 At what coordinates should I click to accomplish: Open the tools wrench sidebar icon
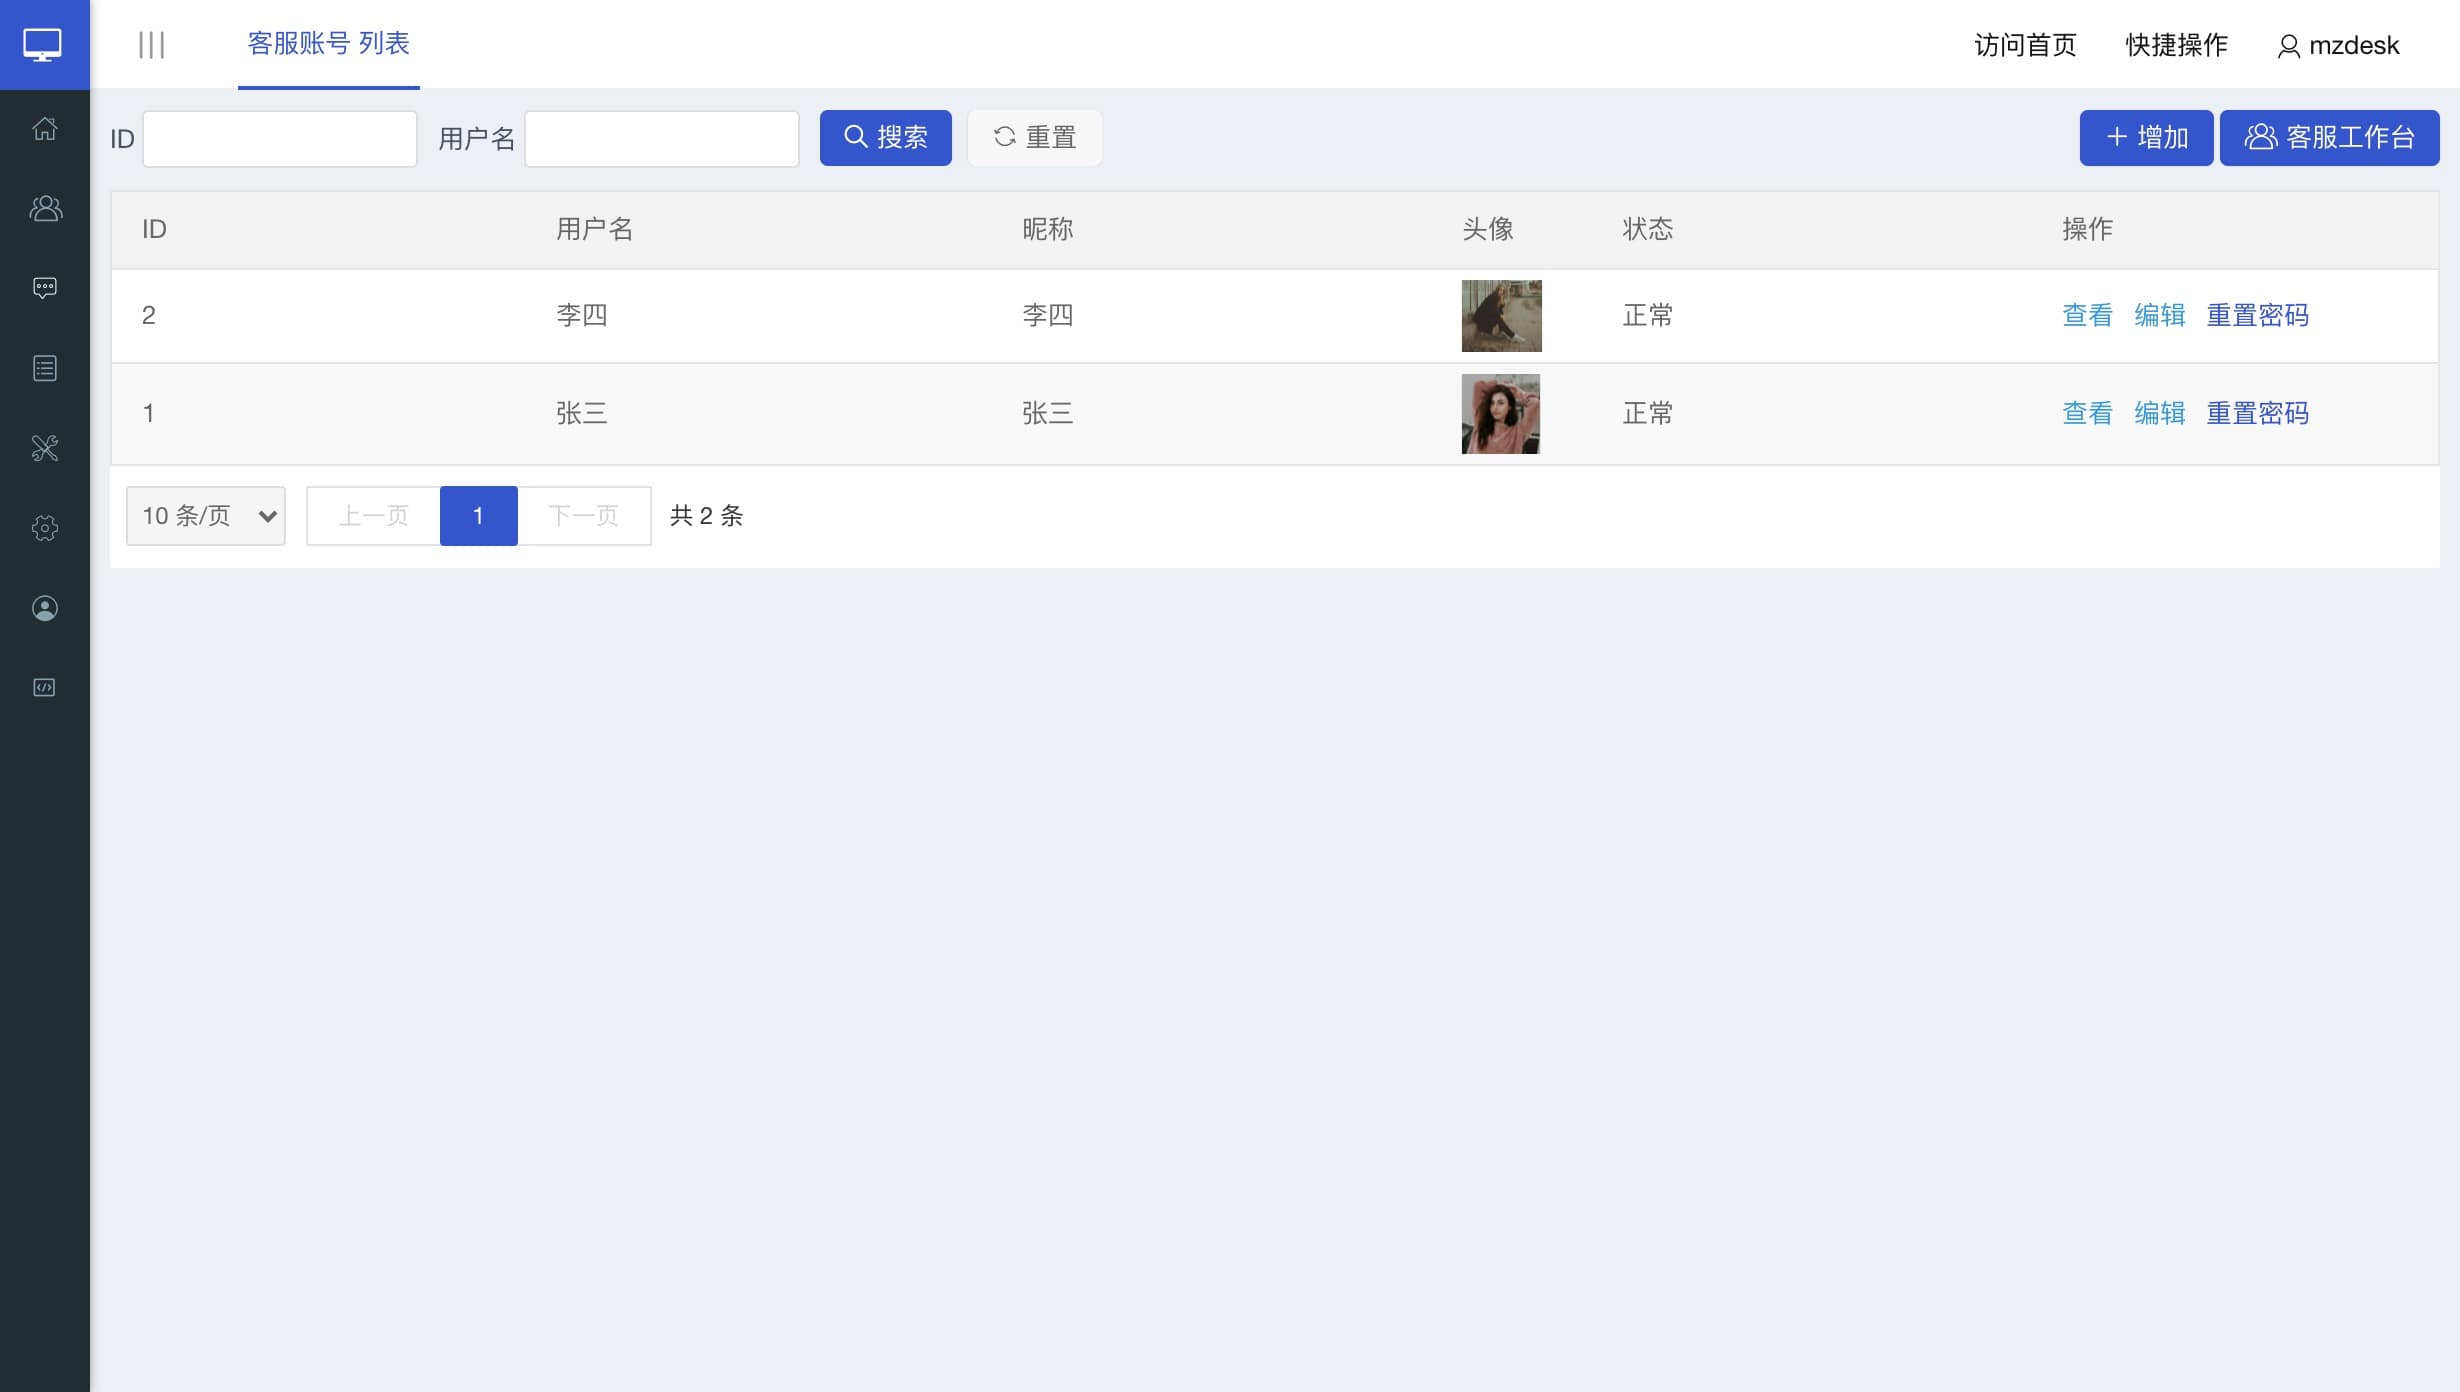coord(45,448)
